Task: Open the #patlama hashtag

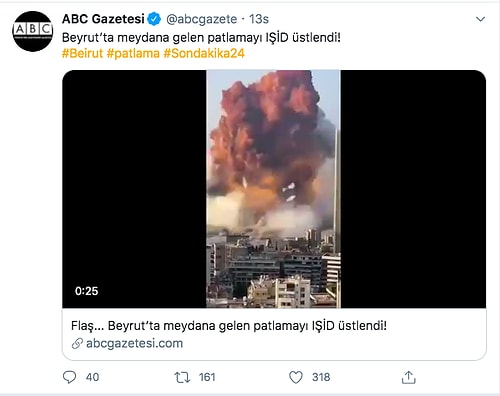Action: click(x=133, y=53)
